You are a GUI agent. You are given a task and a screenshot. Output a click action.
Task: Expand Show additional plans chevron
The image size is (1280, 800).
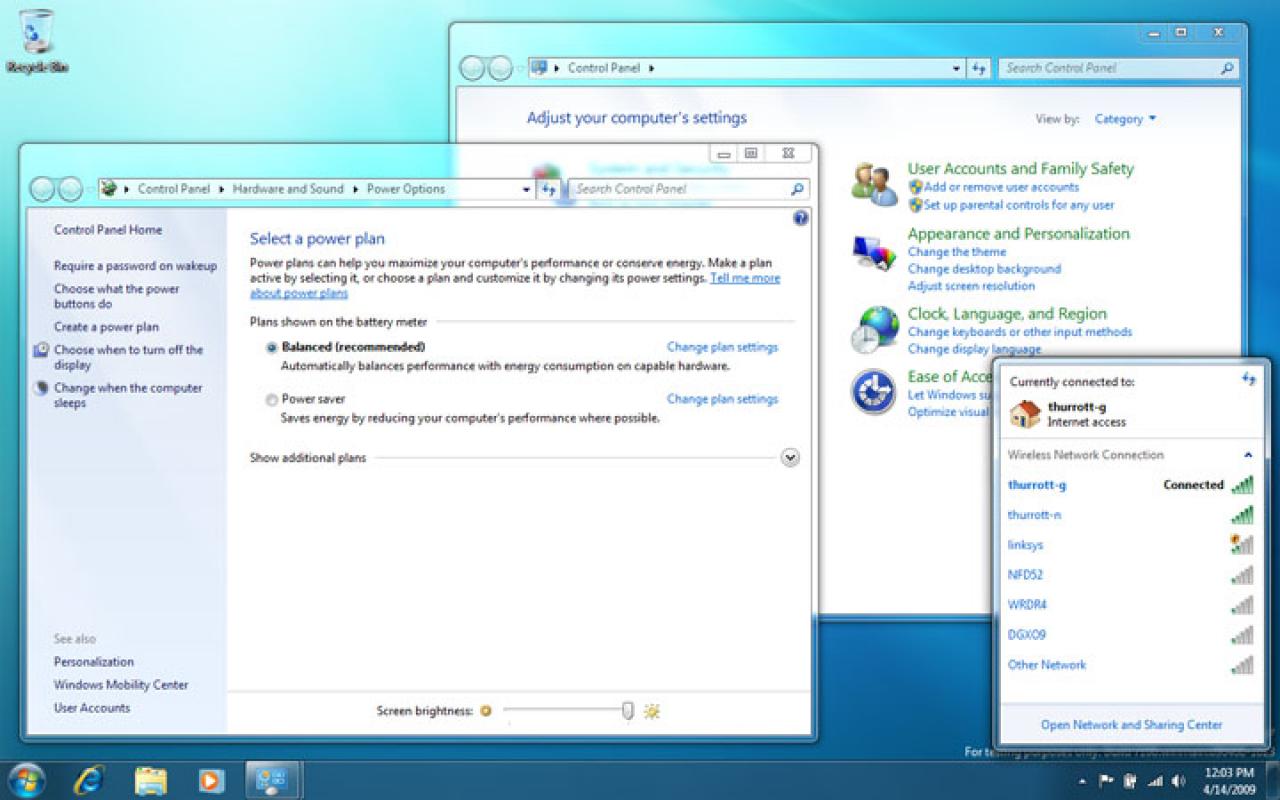[790, 458]
